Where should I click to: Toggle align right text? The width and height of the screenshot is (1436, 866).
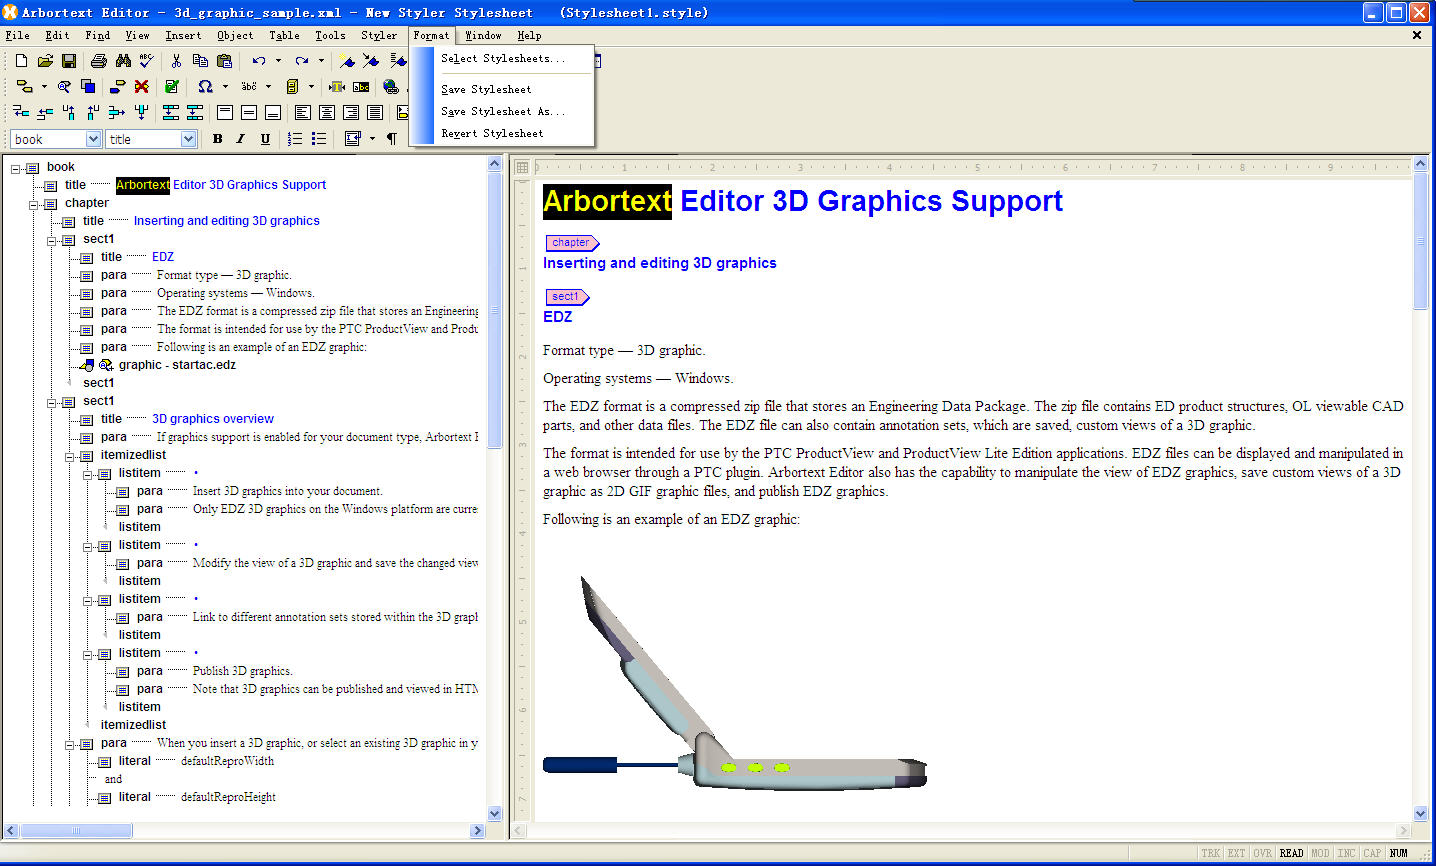pos(351,113)
